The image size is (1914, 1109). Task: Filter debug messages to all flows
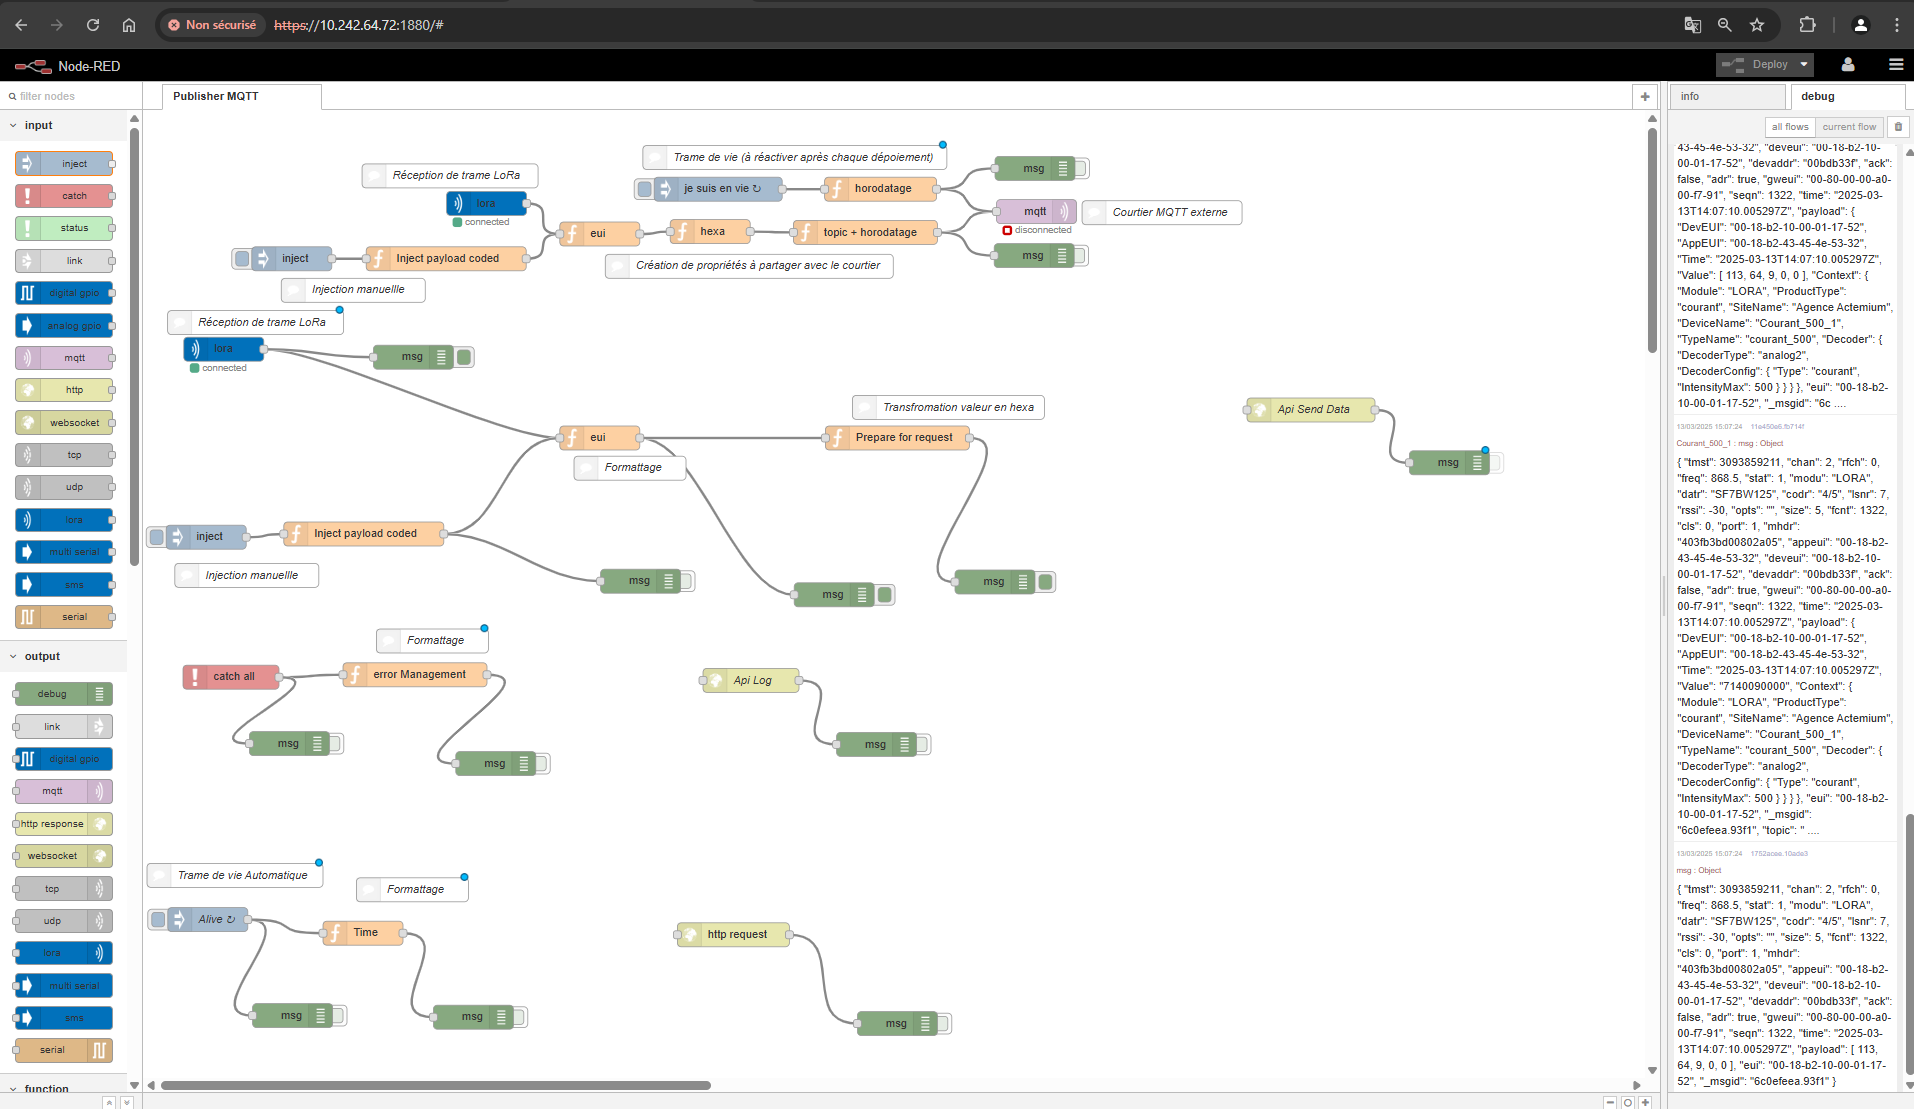coord(1789,127)
